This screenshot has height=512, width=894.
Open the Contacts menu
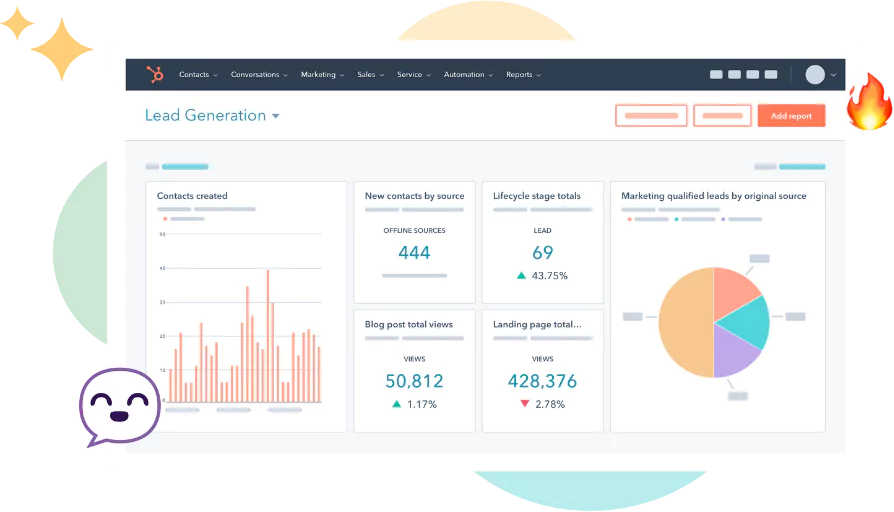click(x=198, y=75)
